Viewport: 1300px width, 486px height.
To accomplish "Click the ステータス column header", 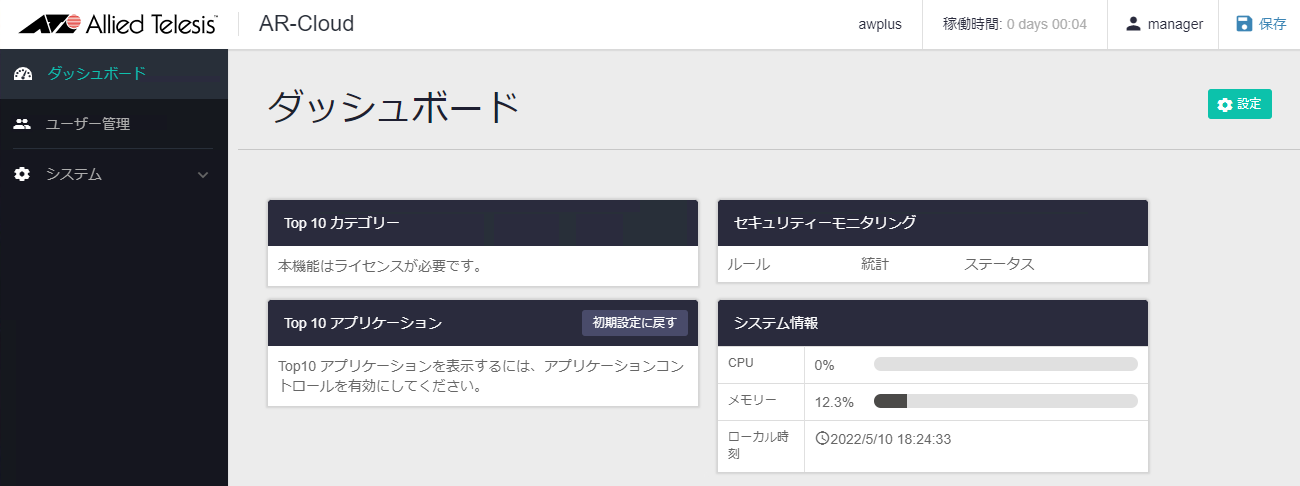I will point(998,264).
